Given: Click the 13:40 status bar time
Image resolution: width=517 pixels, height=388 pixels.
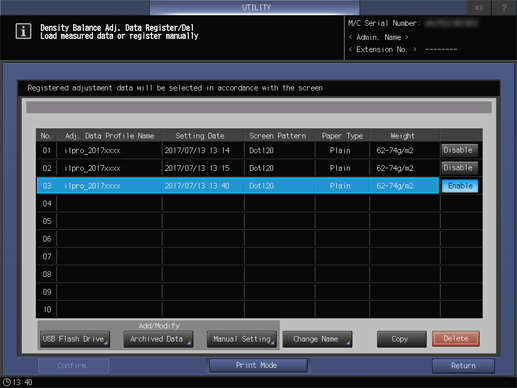Looking at the screenshot, I should 22,382.
